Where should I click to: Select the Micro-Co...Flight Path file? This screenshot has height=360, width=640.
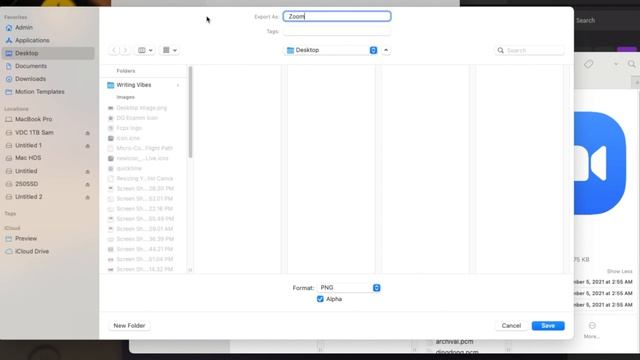tap(144, 148)
